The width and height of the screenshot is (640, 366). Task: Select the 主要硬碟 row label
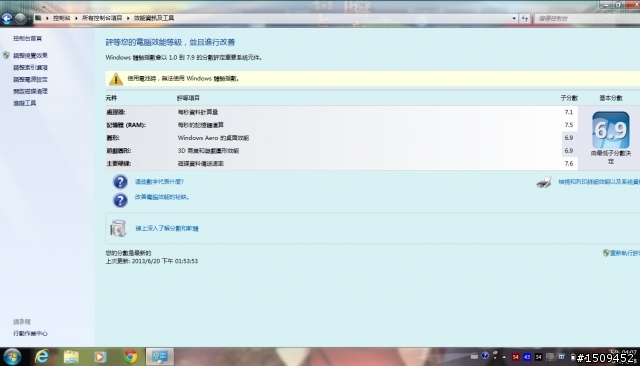pos(118,164)
